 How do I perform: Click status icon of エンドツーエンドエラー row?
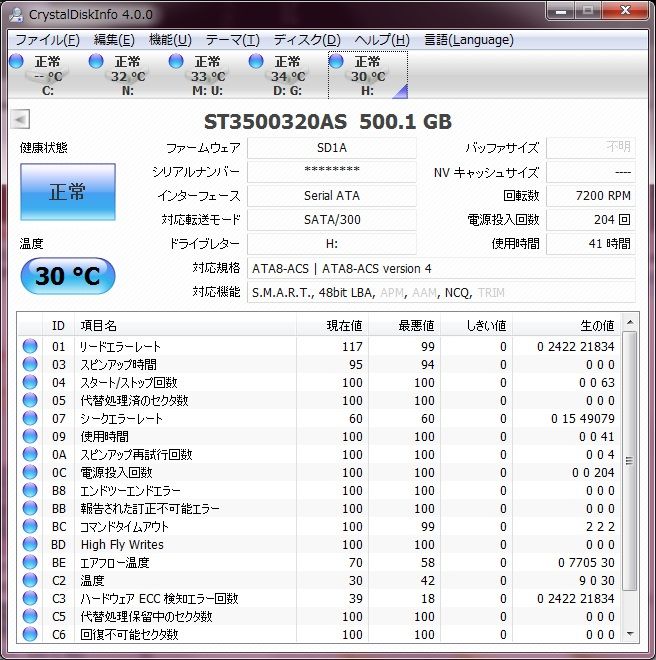point(30,490)
